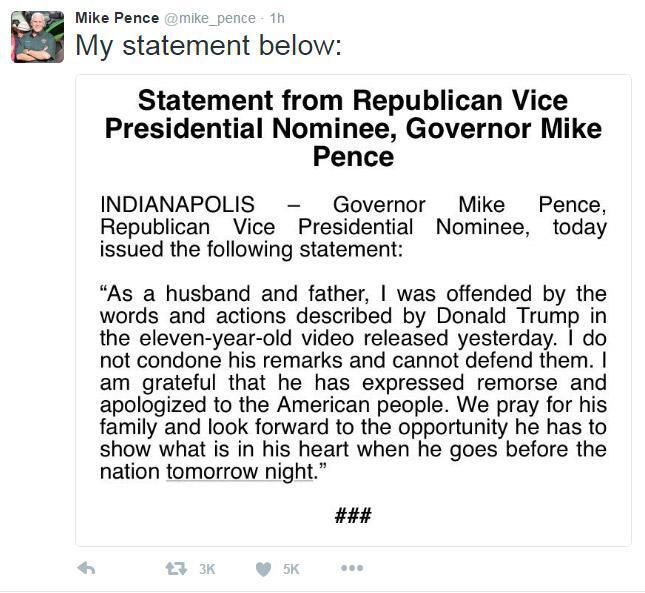645x593 pixels.
Task: Click the underlined "tomorrow night" text
Action: [240, 471]
